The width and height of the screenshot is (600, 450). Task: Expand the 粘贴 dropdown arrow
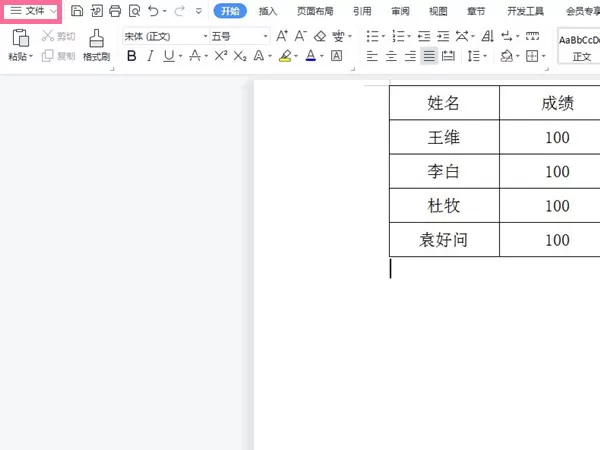(x=31, y=57)
